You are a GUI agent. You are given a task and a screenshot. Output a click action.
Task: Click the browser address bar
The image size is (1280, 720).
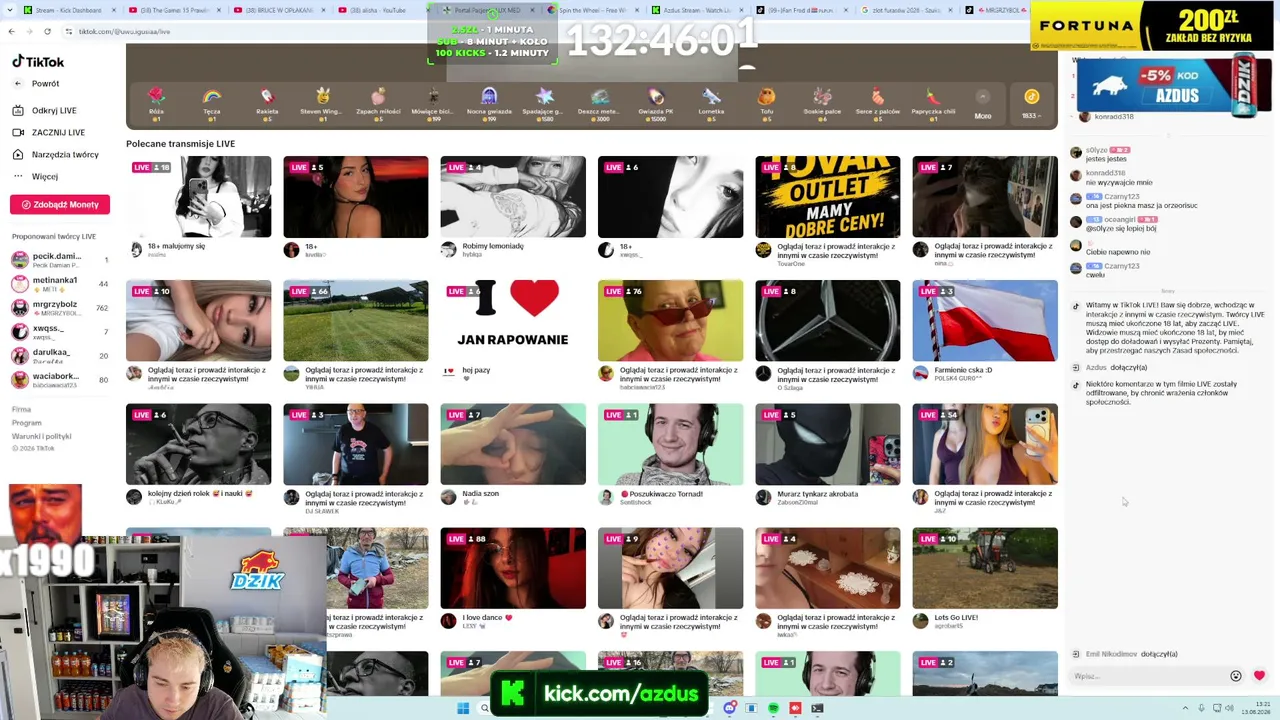[240, 32]
